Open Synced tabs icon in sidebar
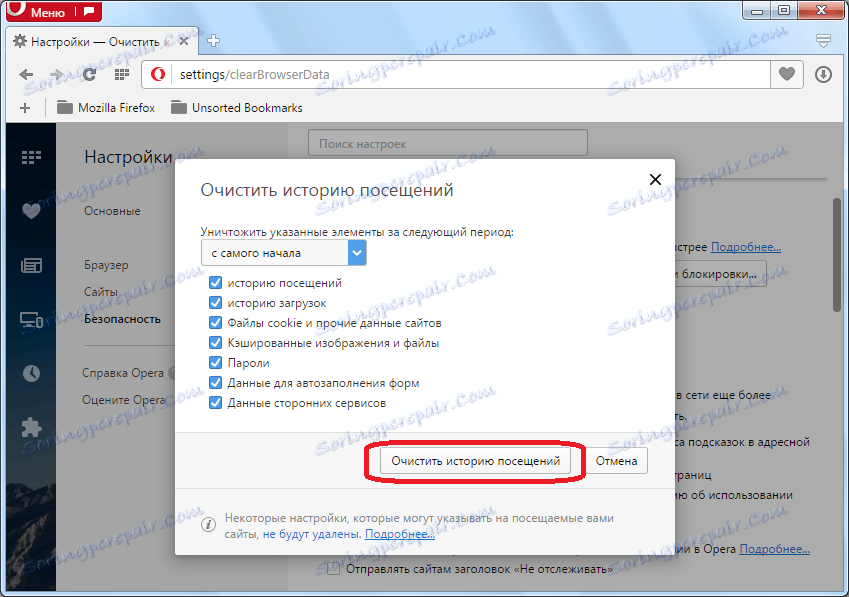 point(31,319)
